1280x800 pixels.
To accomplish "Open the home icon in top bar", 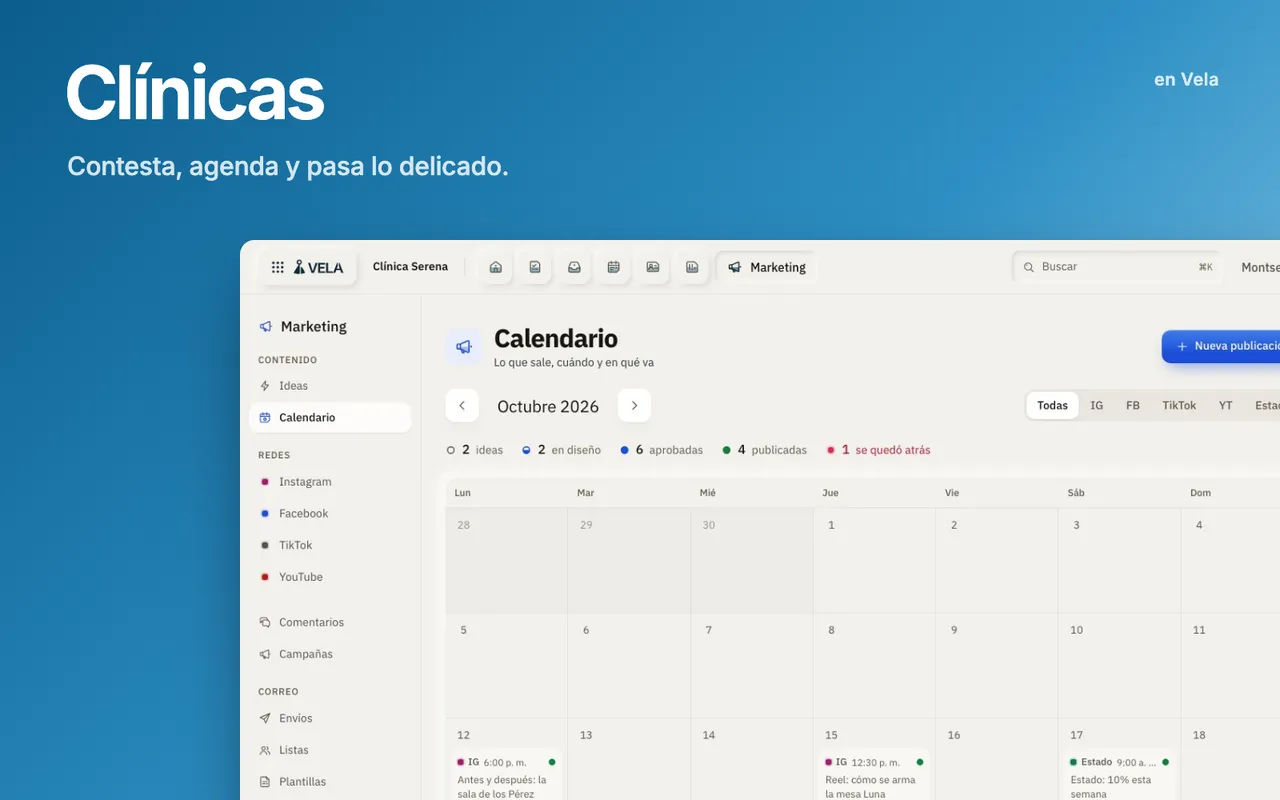I will coord(495,267).
